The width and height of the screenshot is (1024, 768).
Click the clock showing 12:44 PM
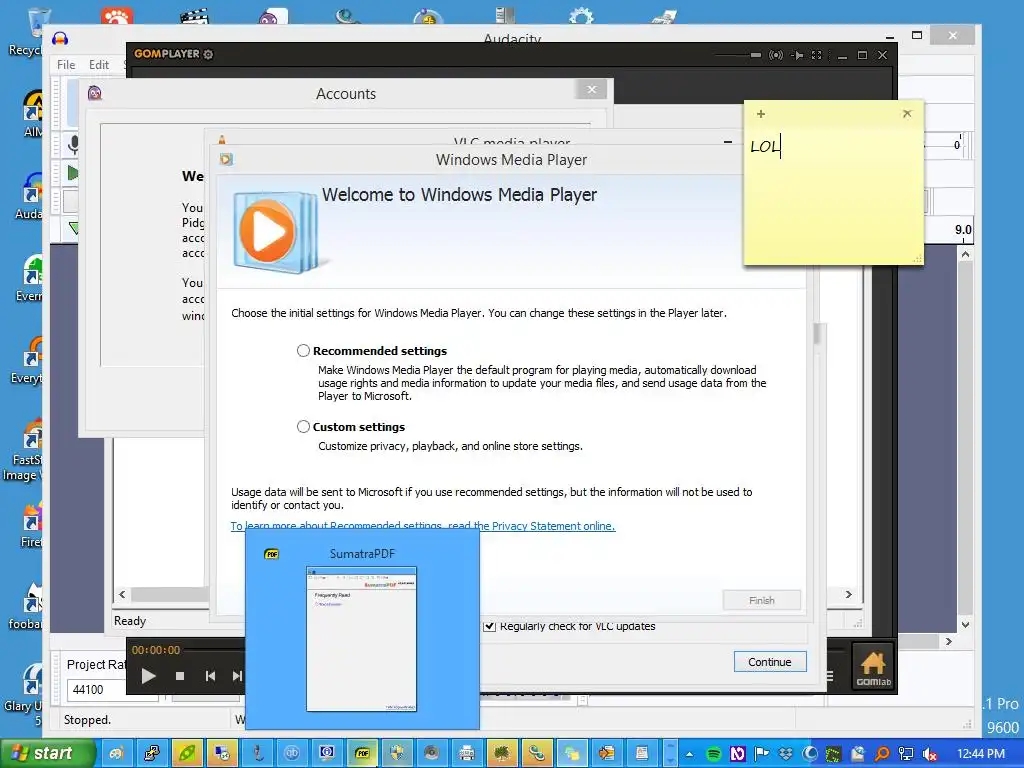coord(981,754)
